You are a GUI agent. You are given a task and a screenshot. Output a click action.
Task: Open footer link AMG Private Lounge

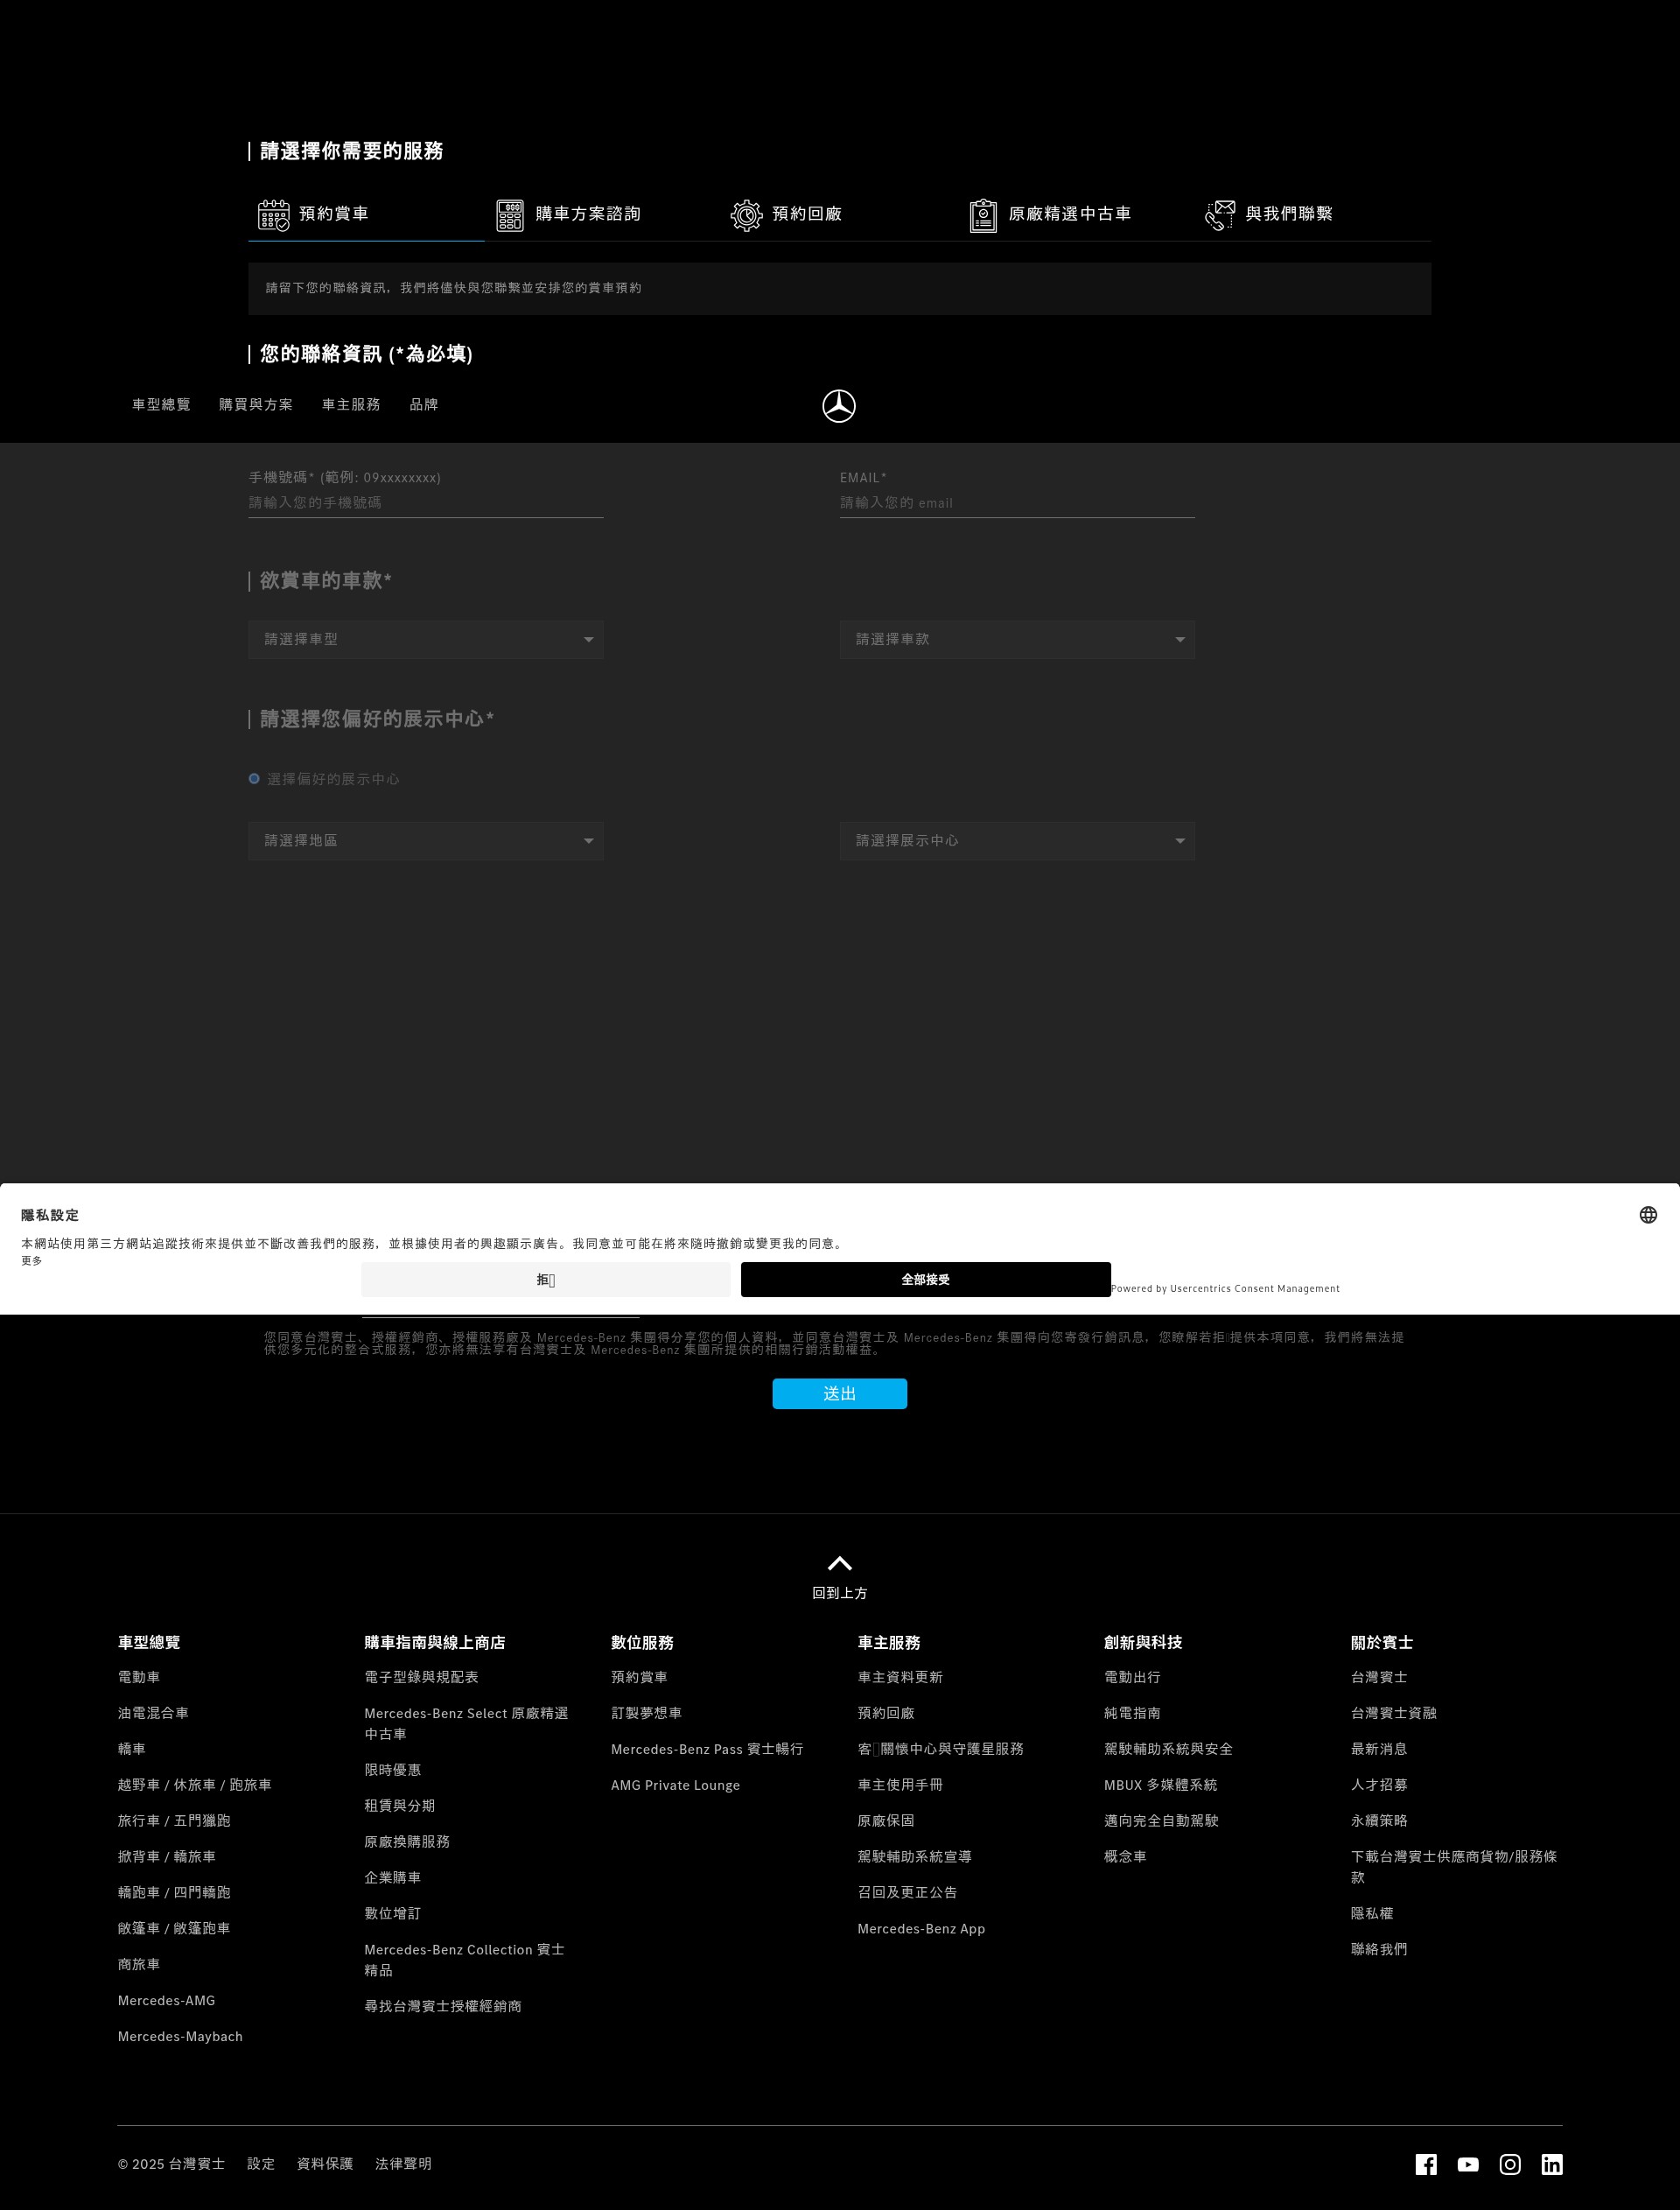pyautogui.click(x=675, y=1785)
